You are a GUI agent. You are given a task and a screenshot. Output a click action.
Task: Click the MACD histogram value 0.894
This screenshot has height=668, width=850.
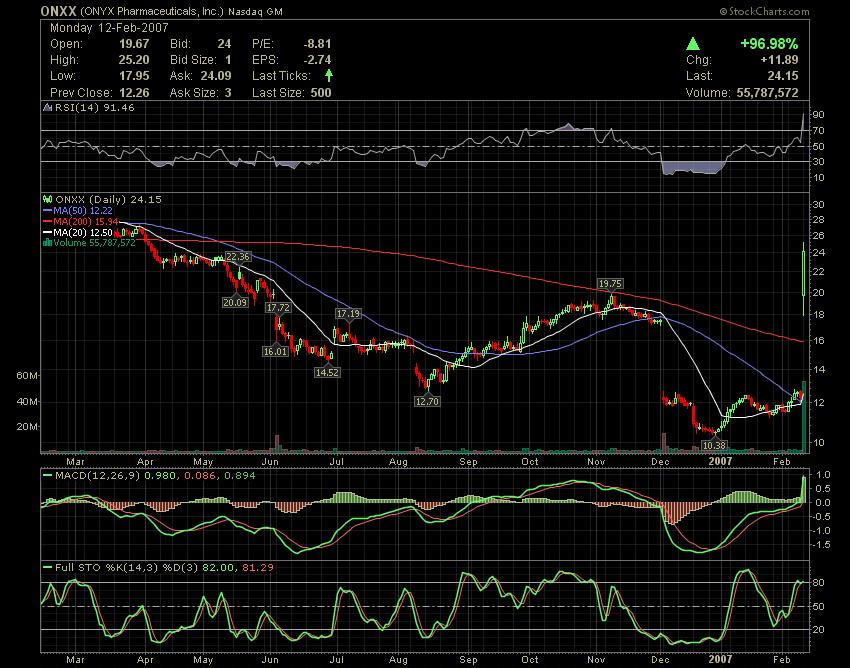[x=240, y=476]
